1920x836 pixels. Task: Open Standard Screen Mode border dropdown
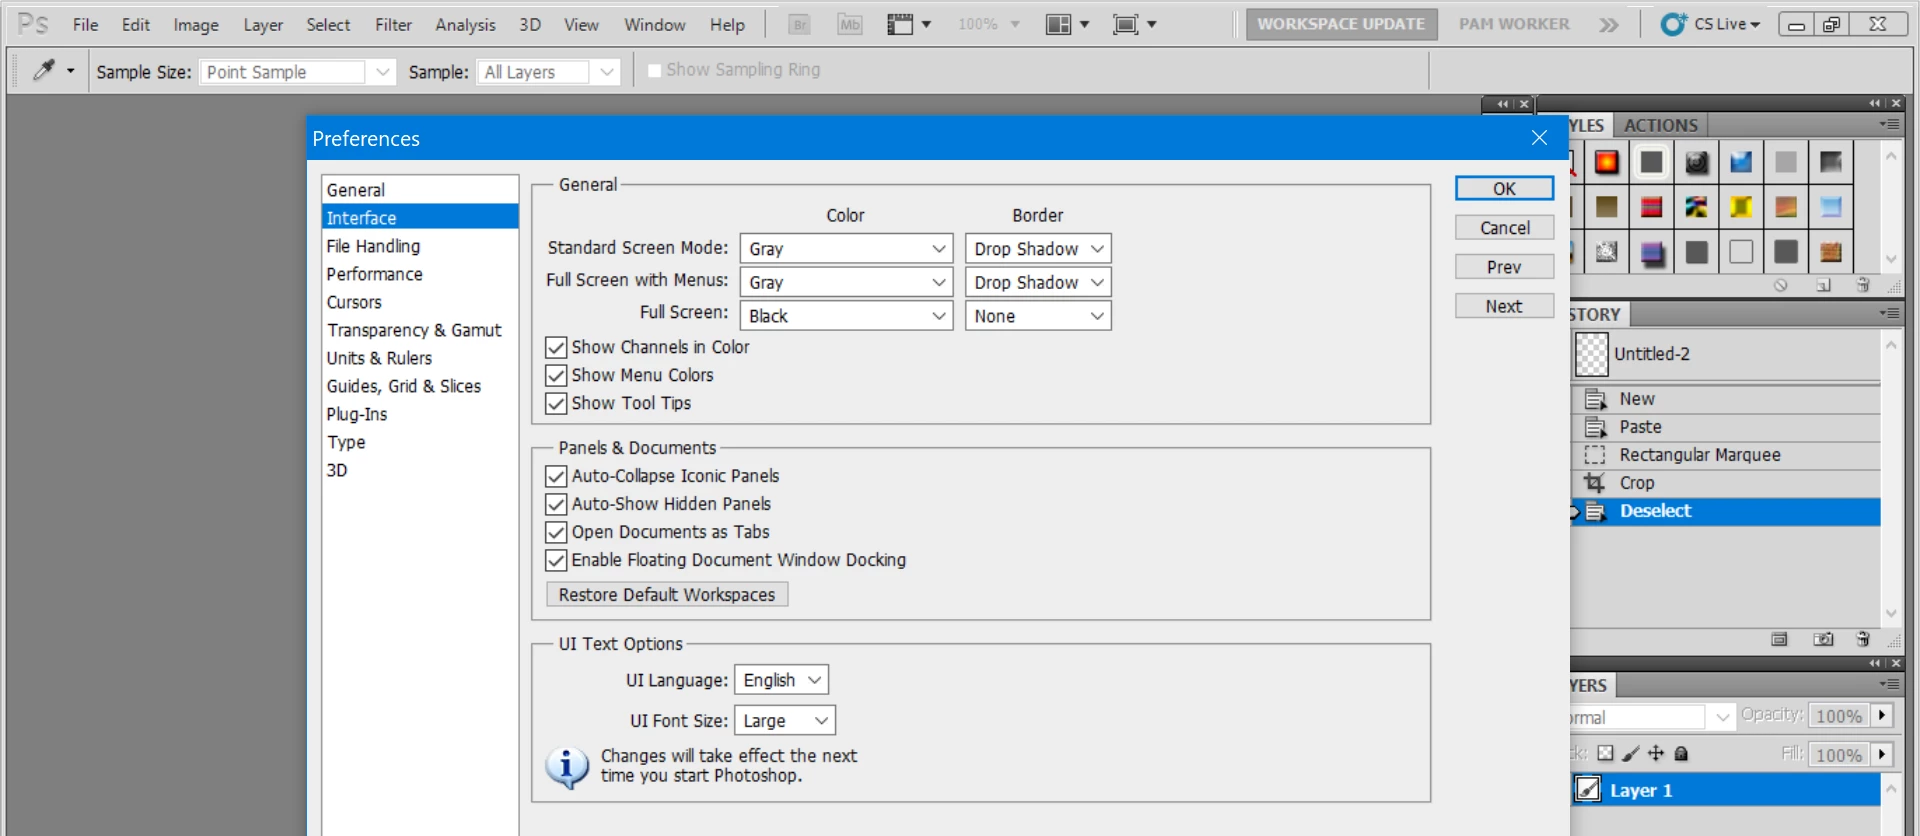click(1038, 249)
